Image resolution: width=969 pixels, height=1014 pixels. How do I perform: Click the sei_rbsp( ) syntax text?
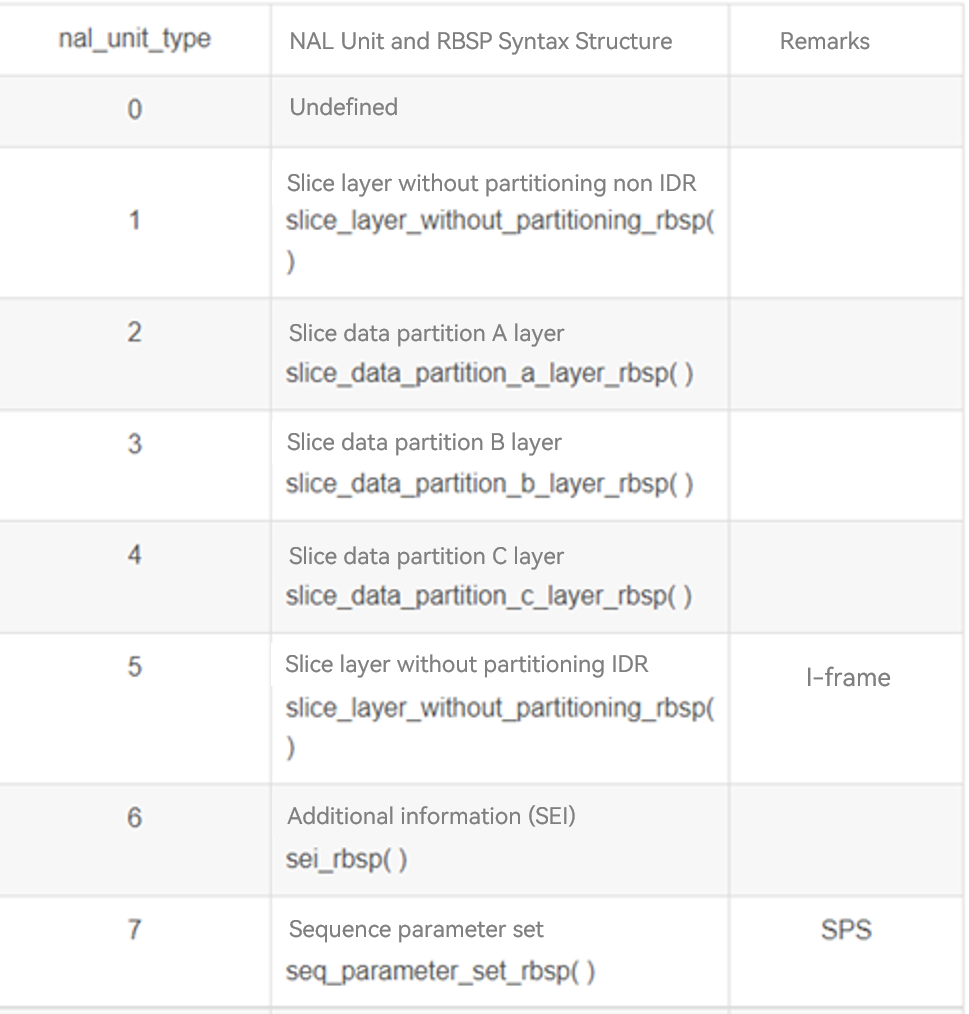[346, 859]
